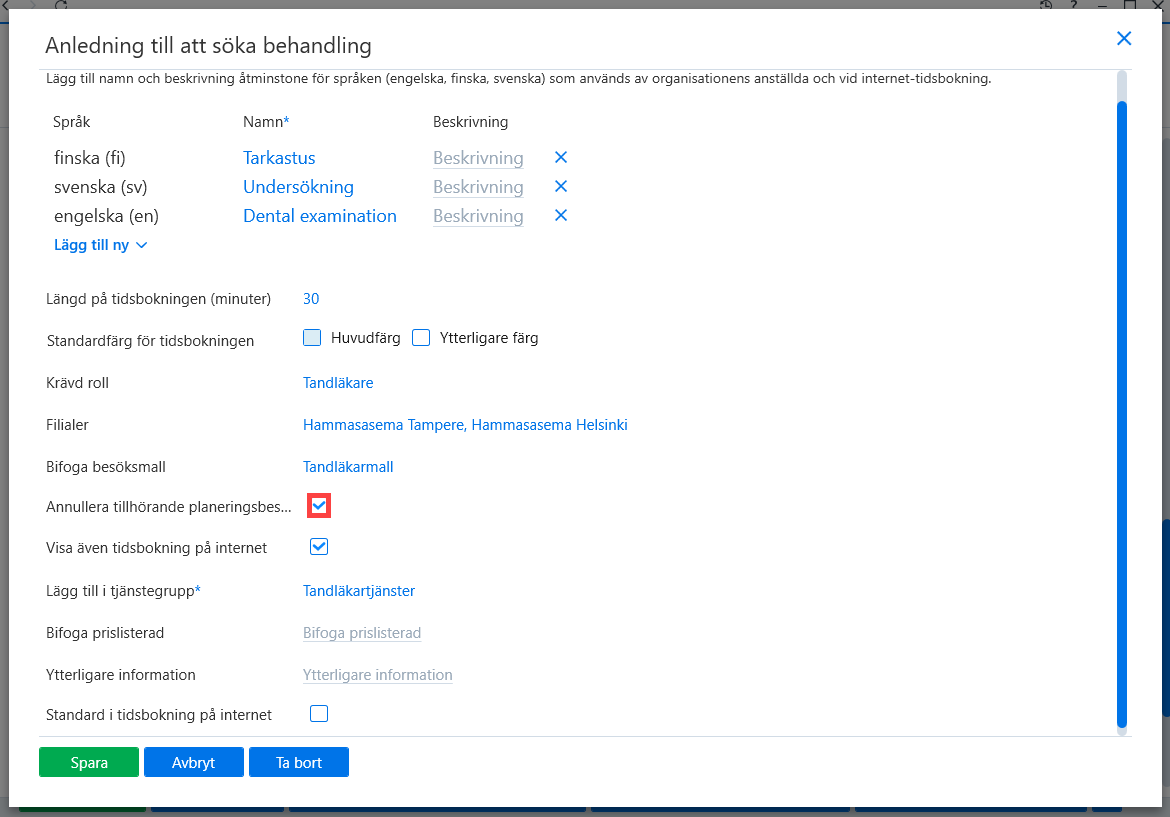Remove the svenska (sv) language row

click(561, 187)
